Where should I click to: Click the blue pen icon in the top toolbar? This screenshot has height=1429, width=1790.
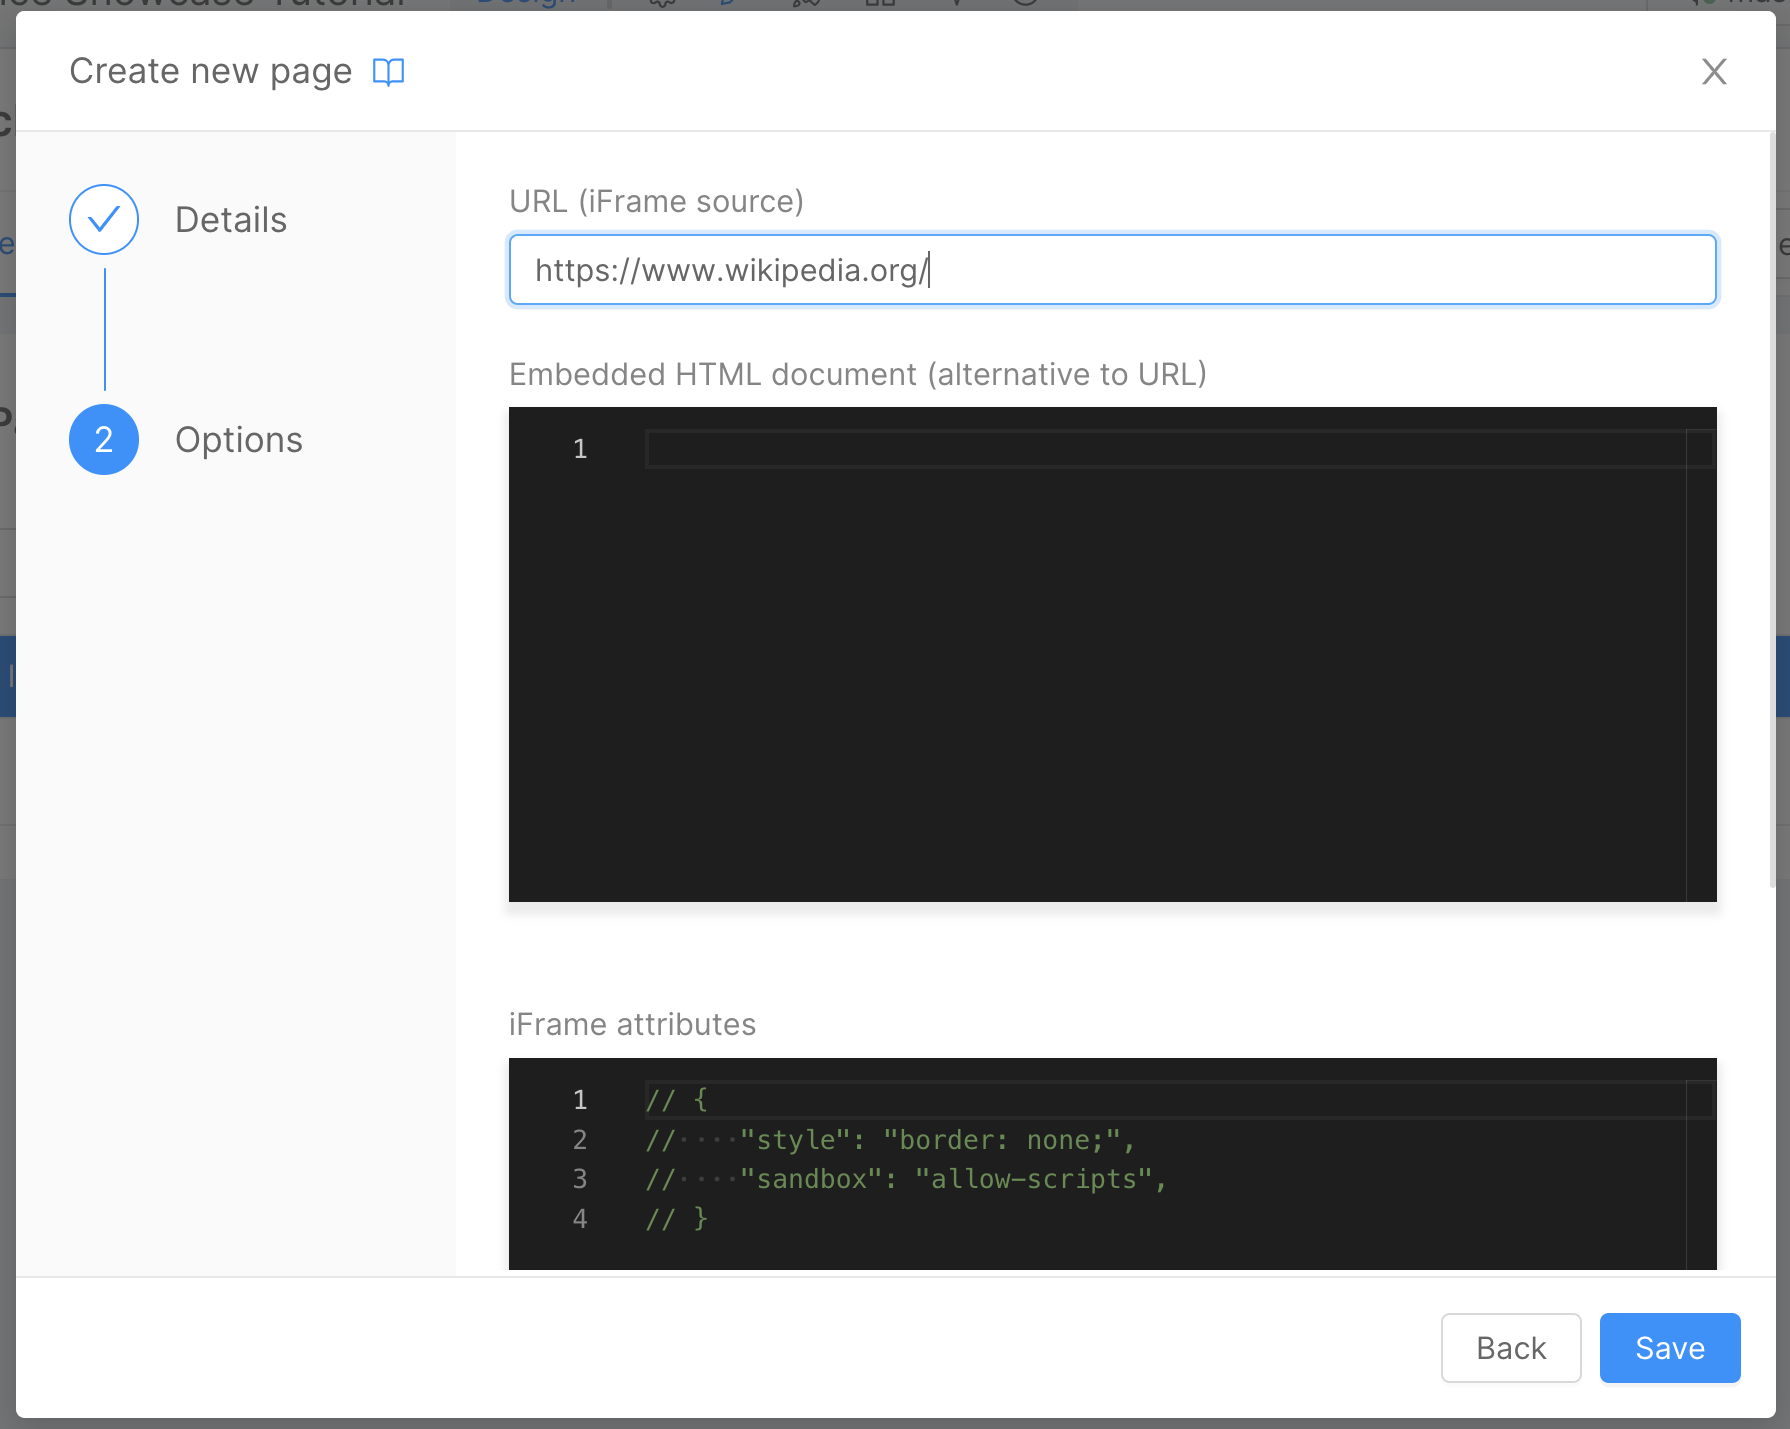[728, 5]
